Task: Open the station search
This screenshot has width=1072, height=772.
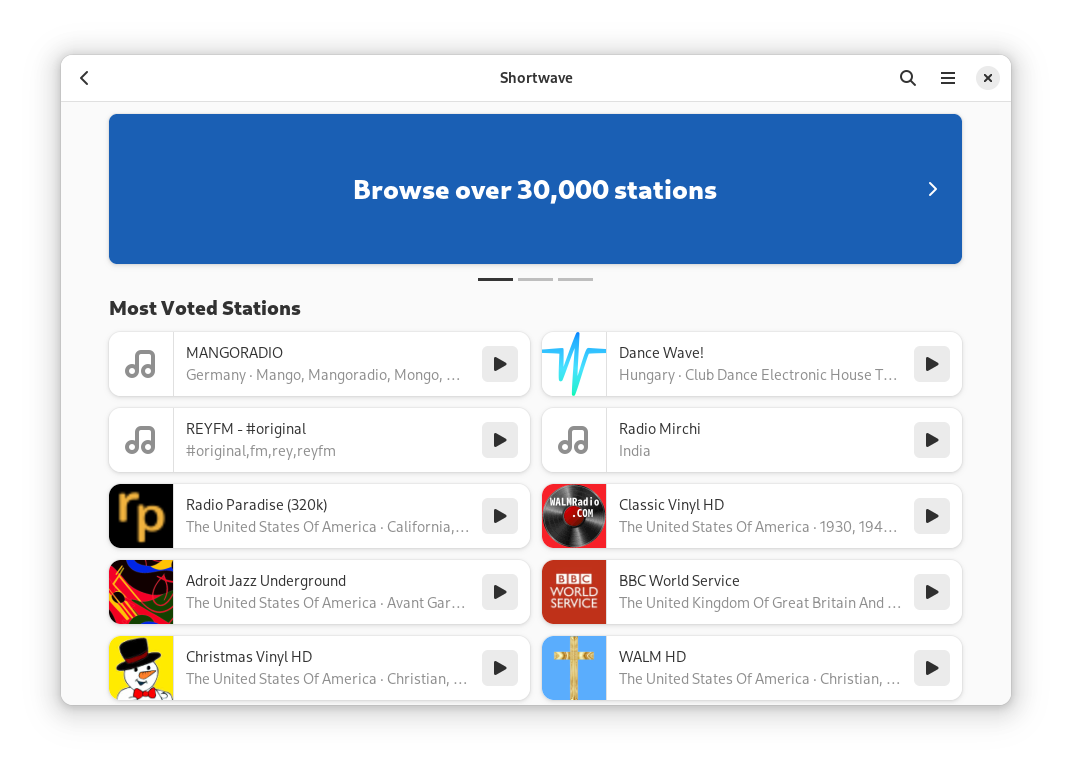Action: (907, 78)
